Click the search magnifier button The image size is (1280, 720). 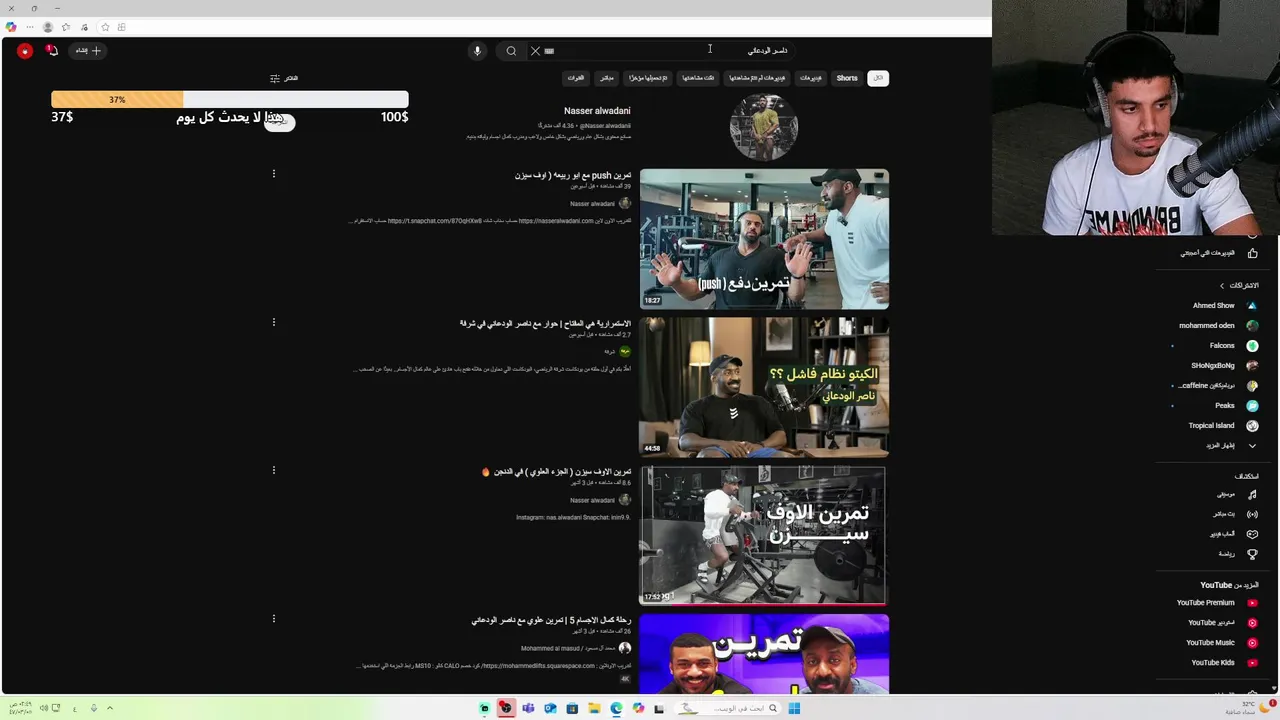[x=511, y=51]
